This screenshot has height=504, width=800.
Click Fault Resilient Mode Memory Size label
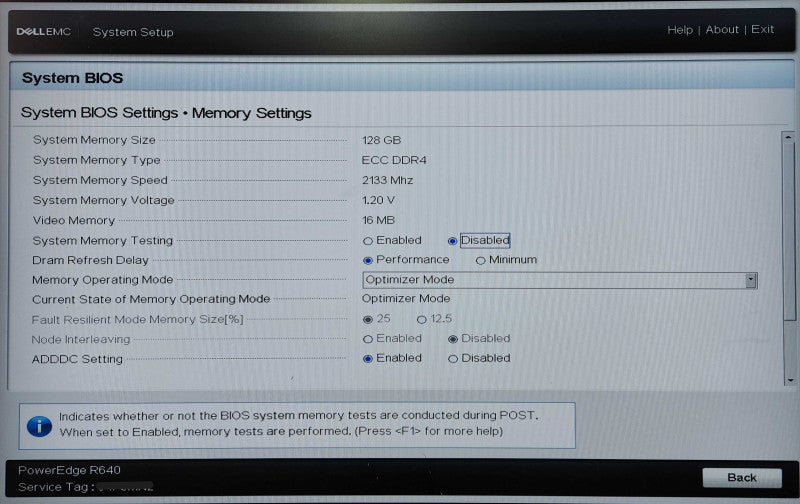(138, 320)
